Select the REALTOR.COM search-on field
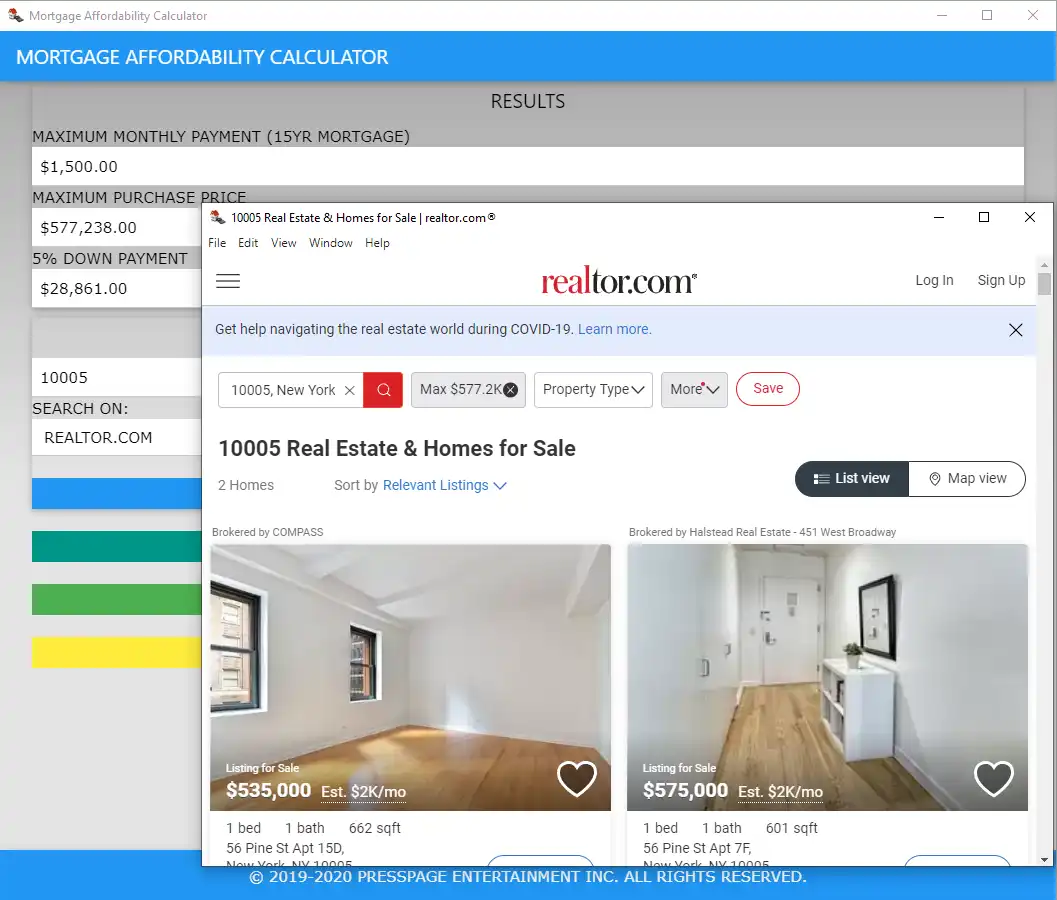1057x900 pixels. tap(117, 438)
